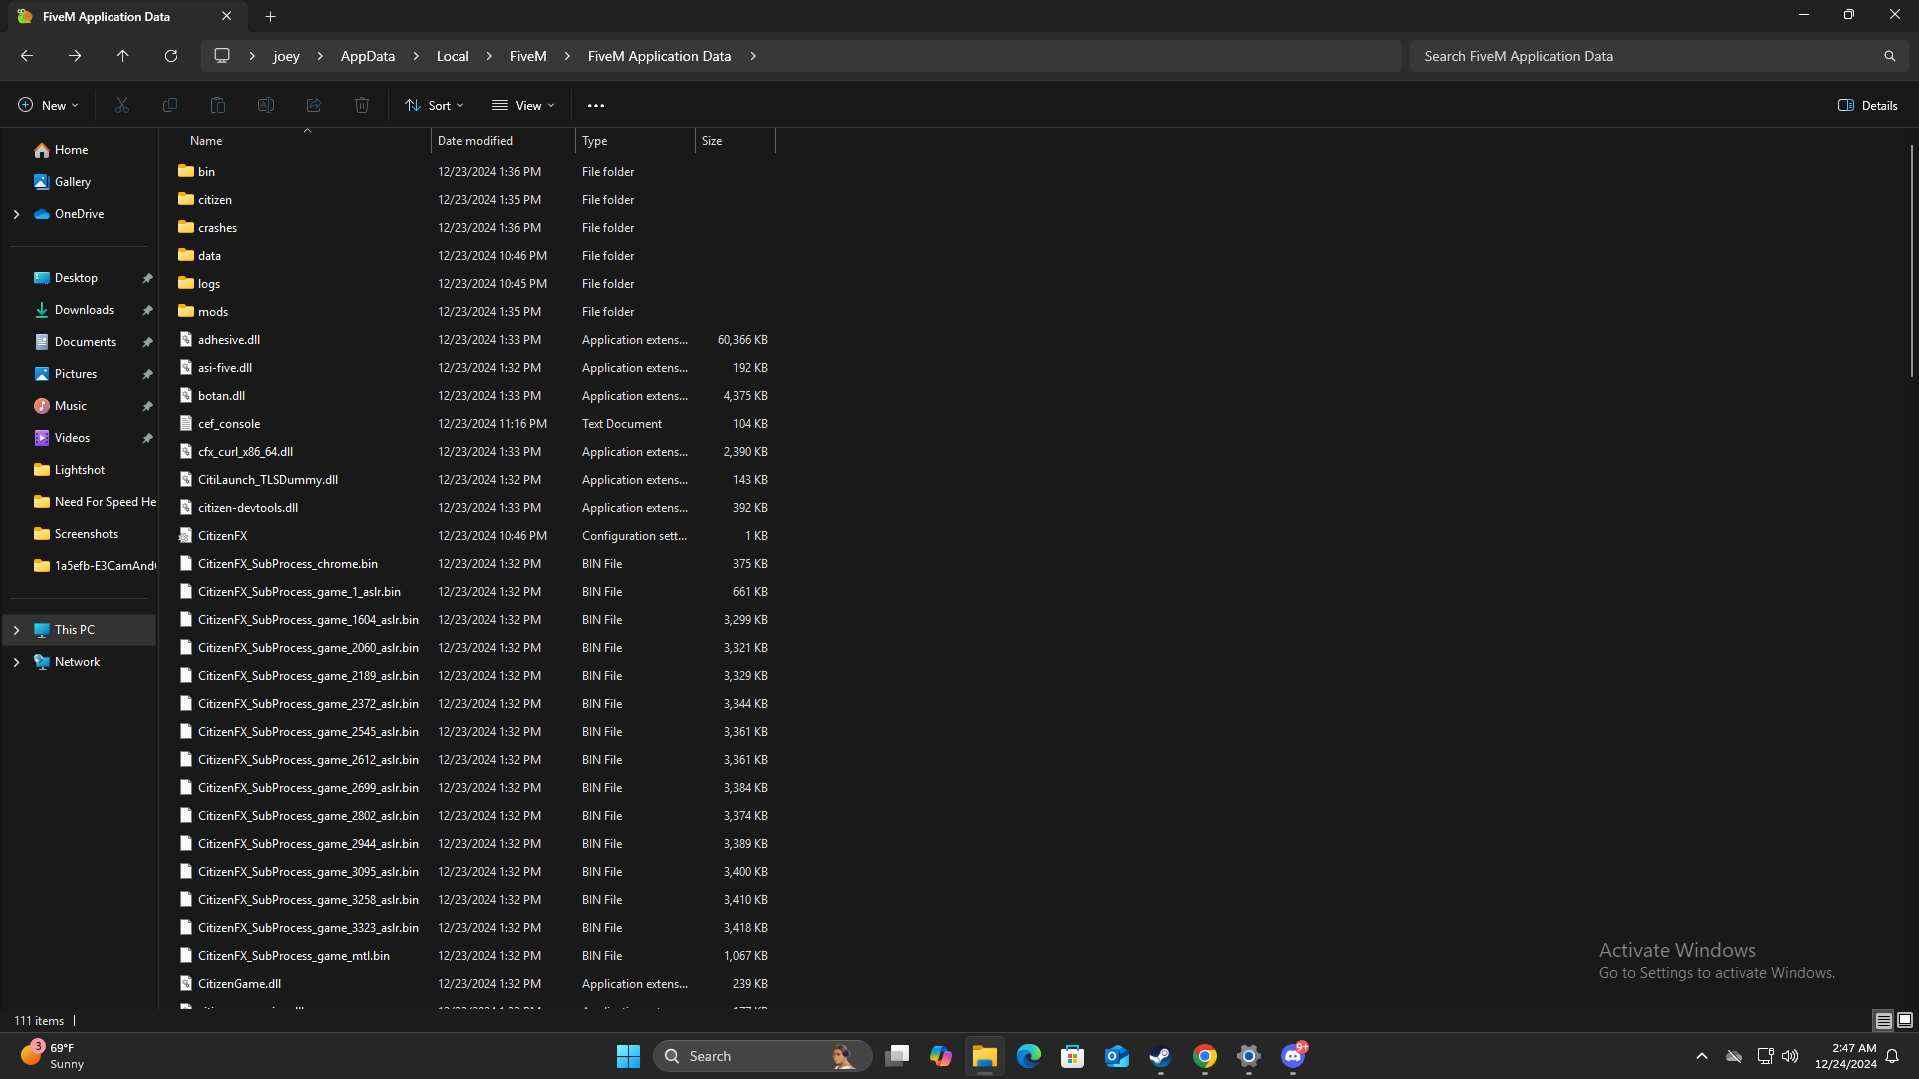Image resolution: width=1919 pixels, height=1079 pixels.
Task: Open the Lightshot folder shortcut
Action: point(79,470)
